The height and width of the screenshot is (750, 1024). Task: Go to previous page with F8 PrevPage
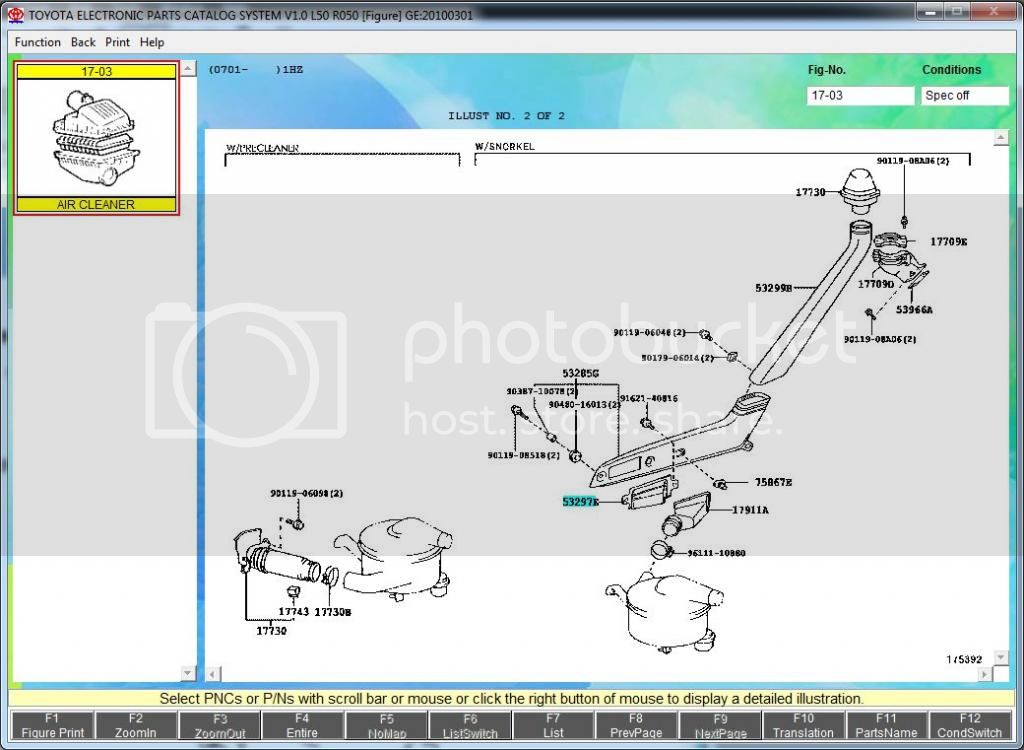[636, 725]
